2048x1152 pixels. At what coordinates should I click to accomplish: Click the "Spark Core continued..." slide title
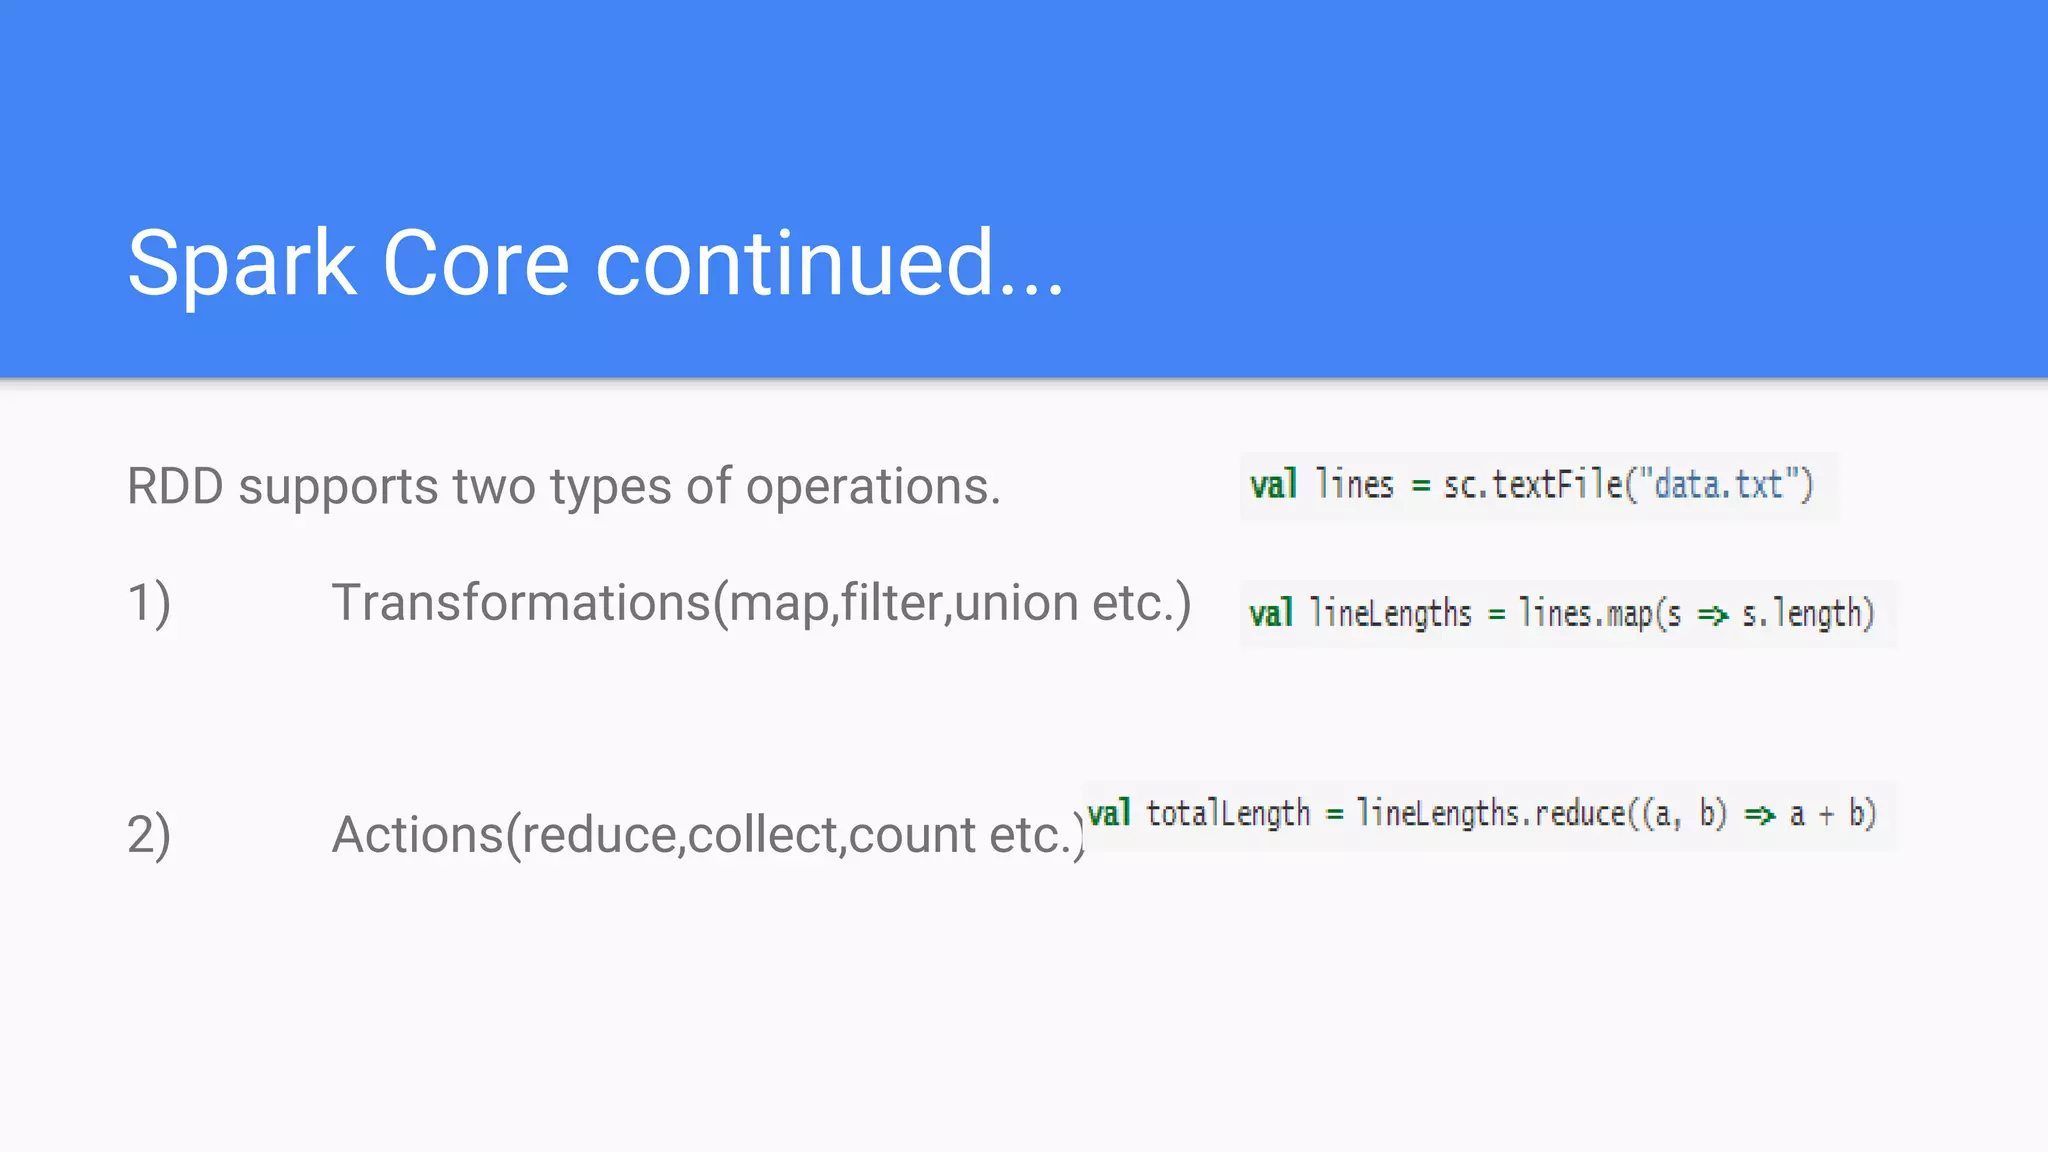(596, 264)
